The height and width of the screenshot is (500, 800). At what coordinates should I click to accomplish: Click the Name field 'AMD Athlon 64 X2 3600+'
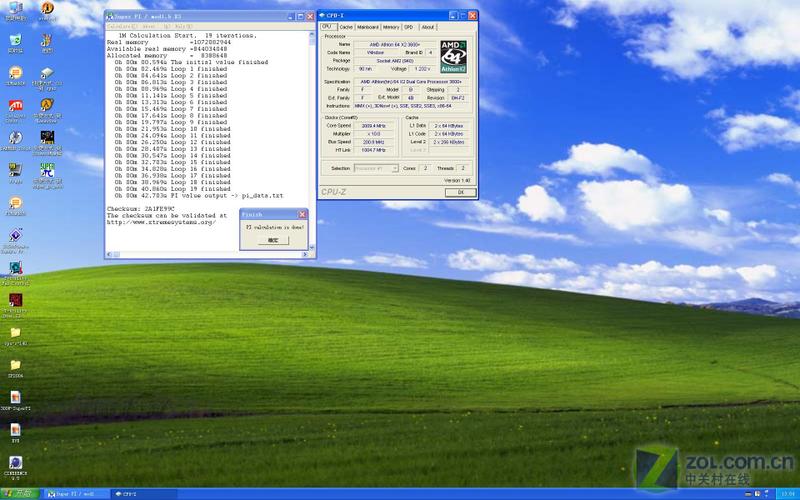click(395, 44)
